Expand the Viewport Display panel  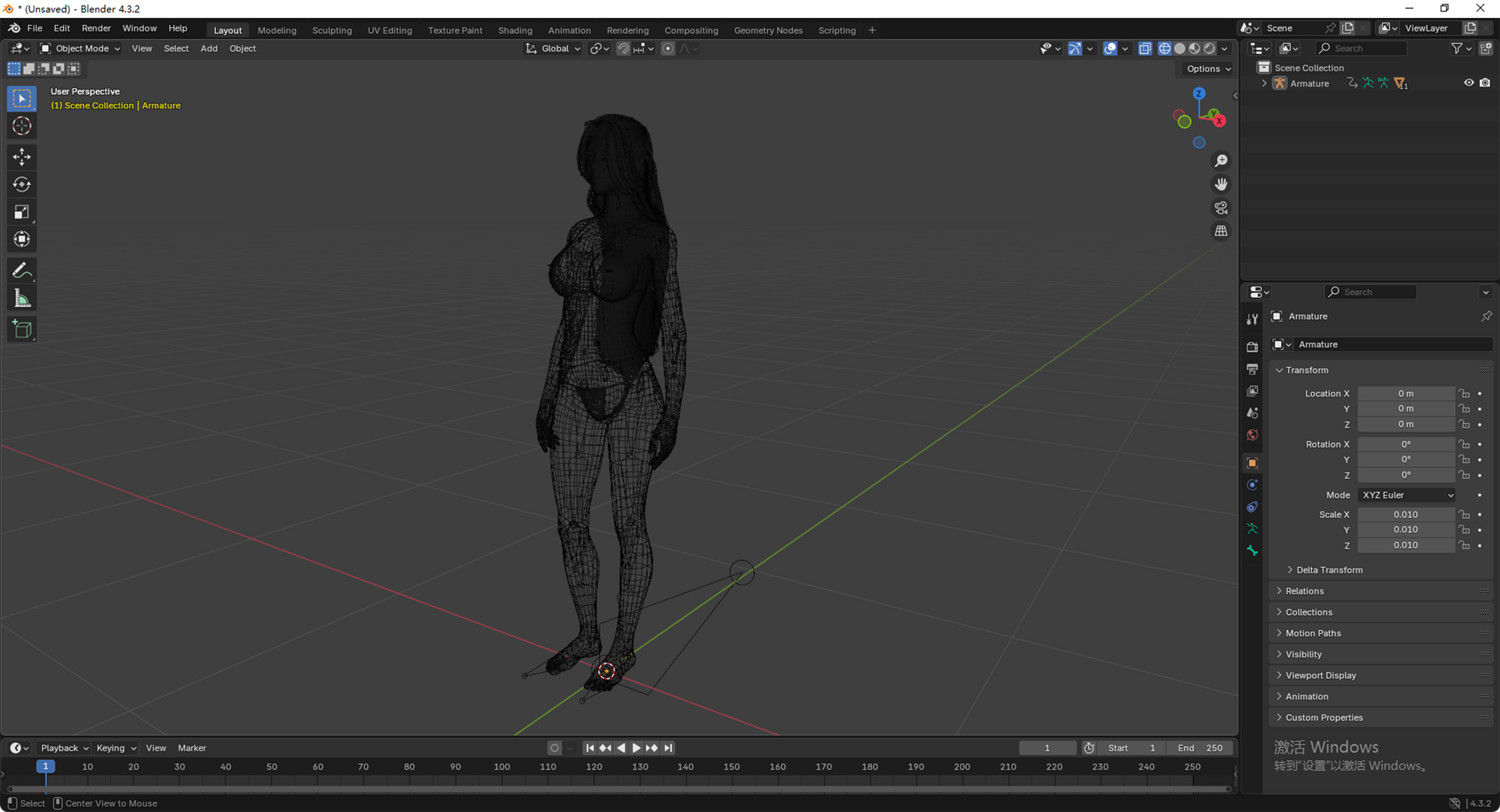(x=1381, y=675)
